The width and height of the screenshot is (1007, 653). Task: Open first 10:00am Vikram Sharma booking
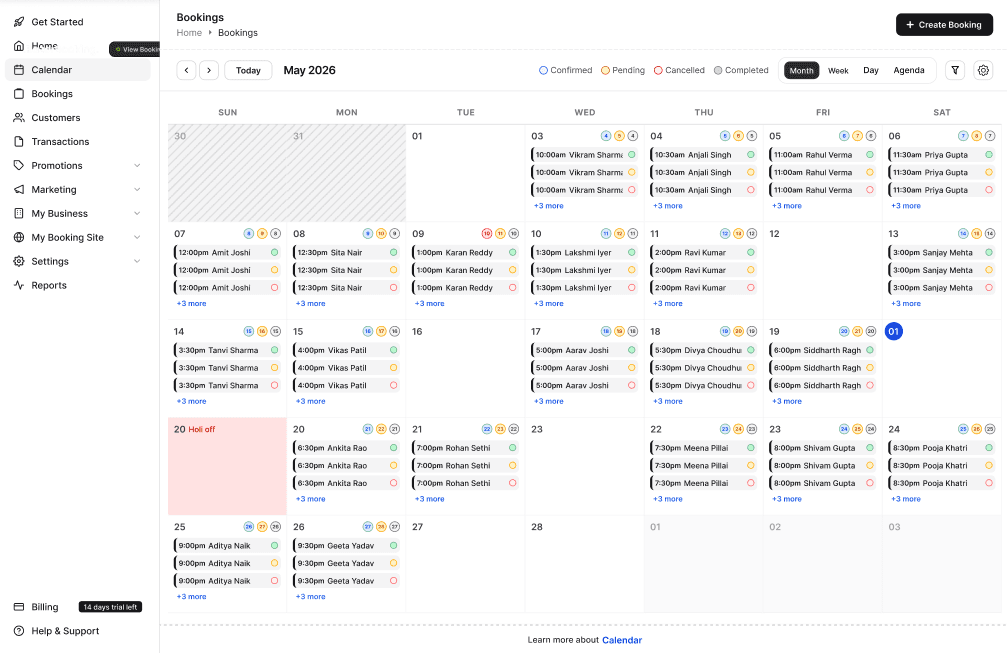pos(584,155)
